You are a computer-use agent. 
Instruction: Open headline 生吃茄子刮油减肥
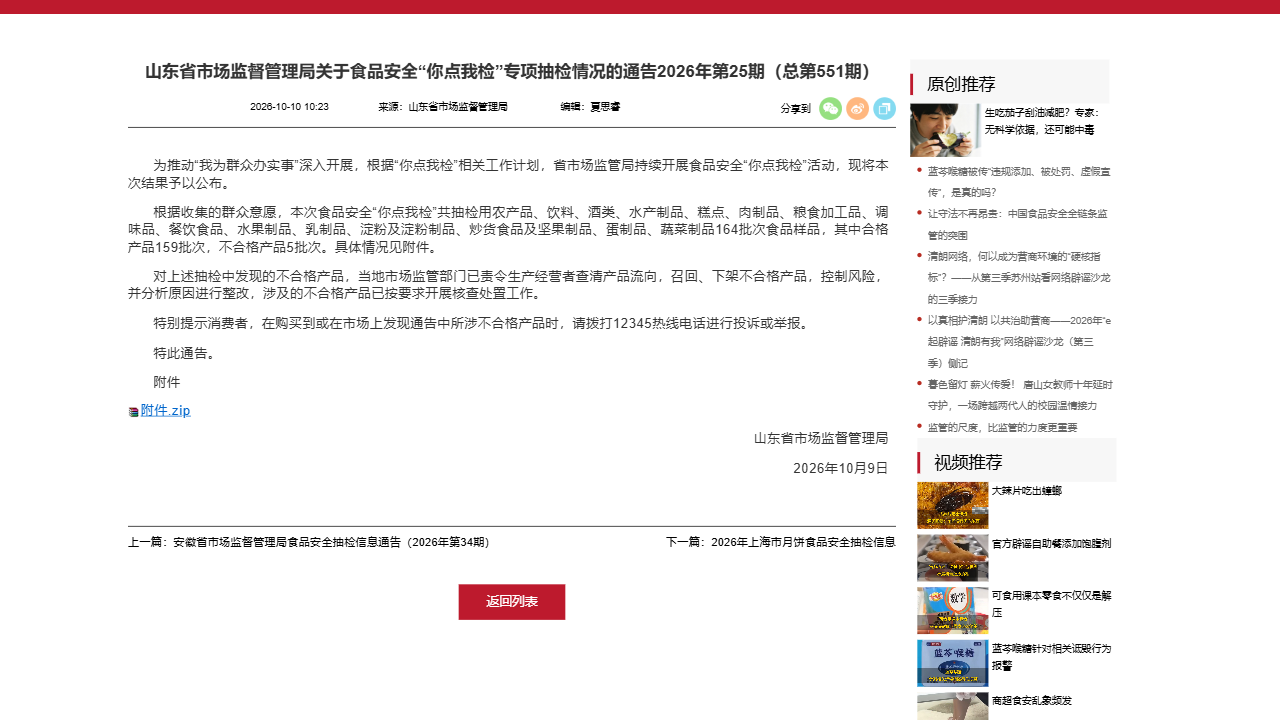pyautogui.click(x=1040, y=121)
